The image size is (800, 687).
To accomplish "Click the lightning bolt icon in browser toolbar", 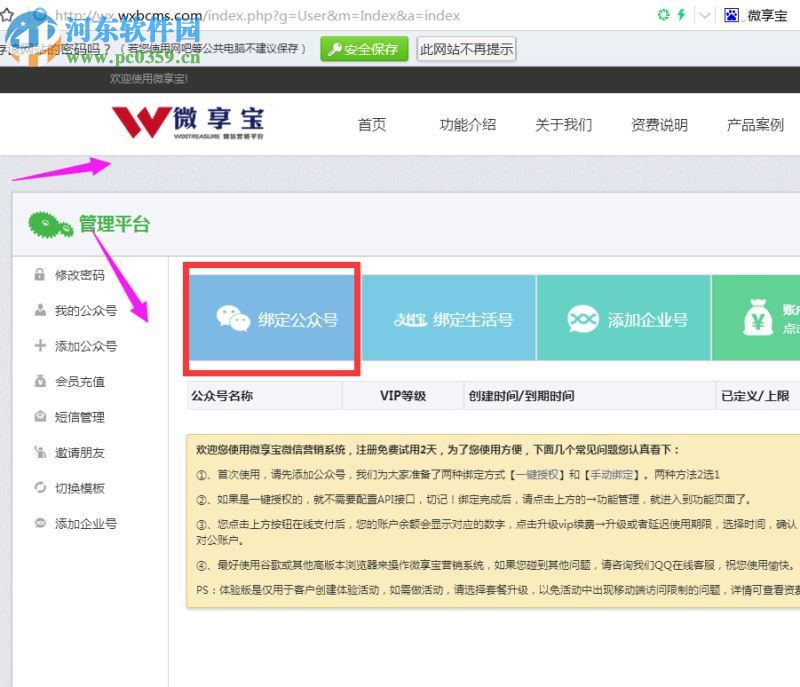I will 680,15.
